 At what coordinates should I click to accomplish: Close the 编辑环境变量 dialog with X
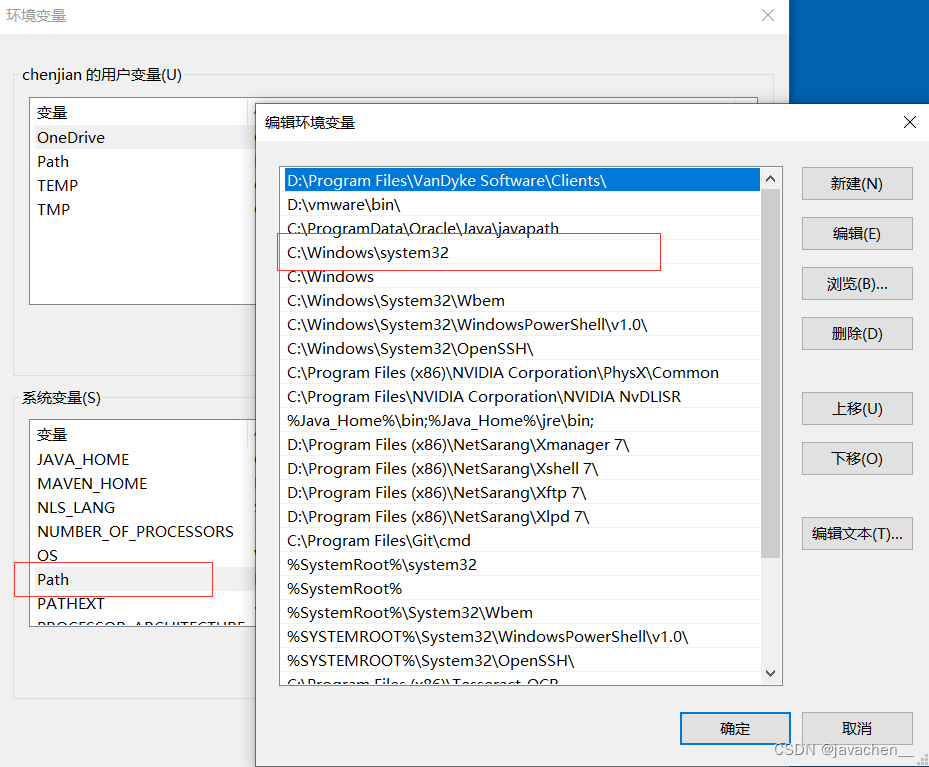point(909,122)
